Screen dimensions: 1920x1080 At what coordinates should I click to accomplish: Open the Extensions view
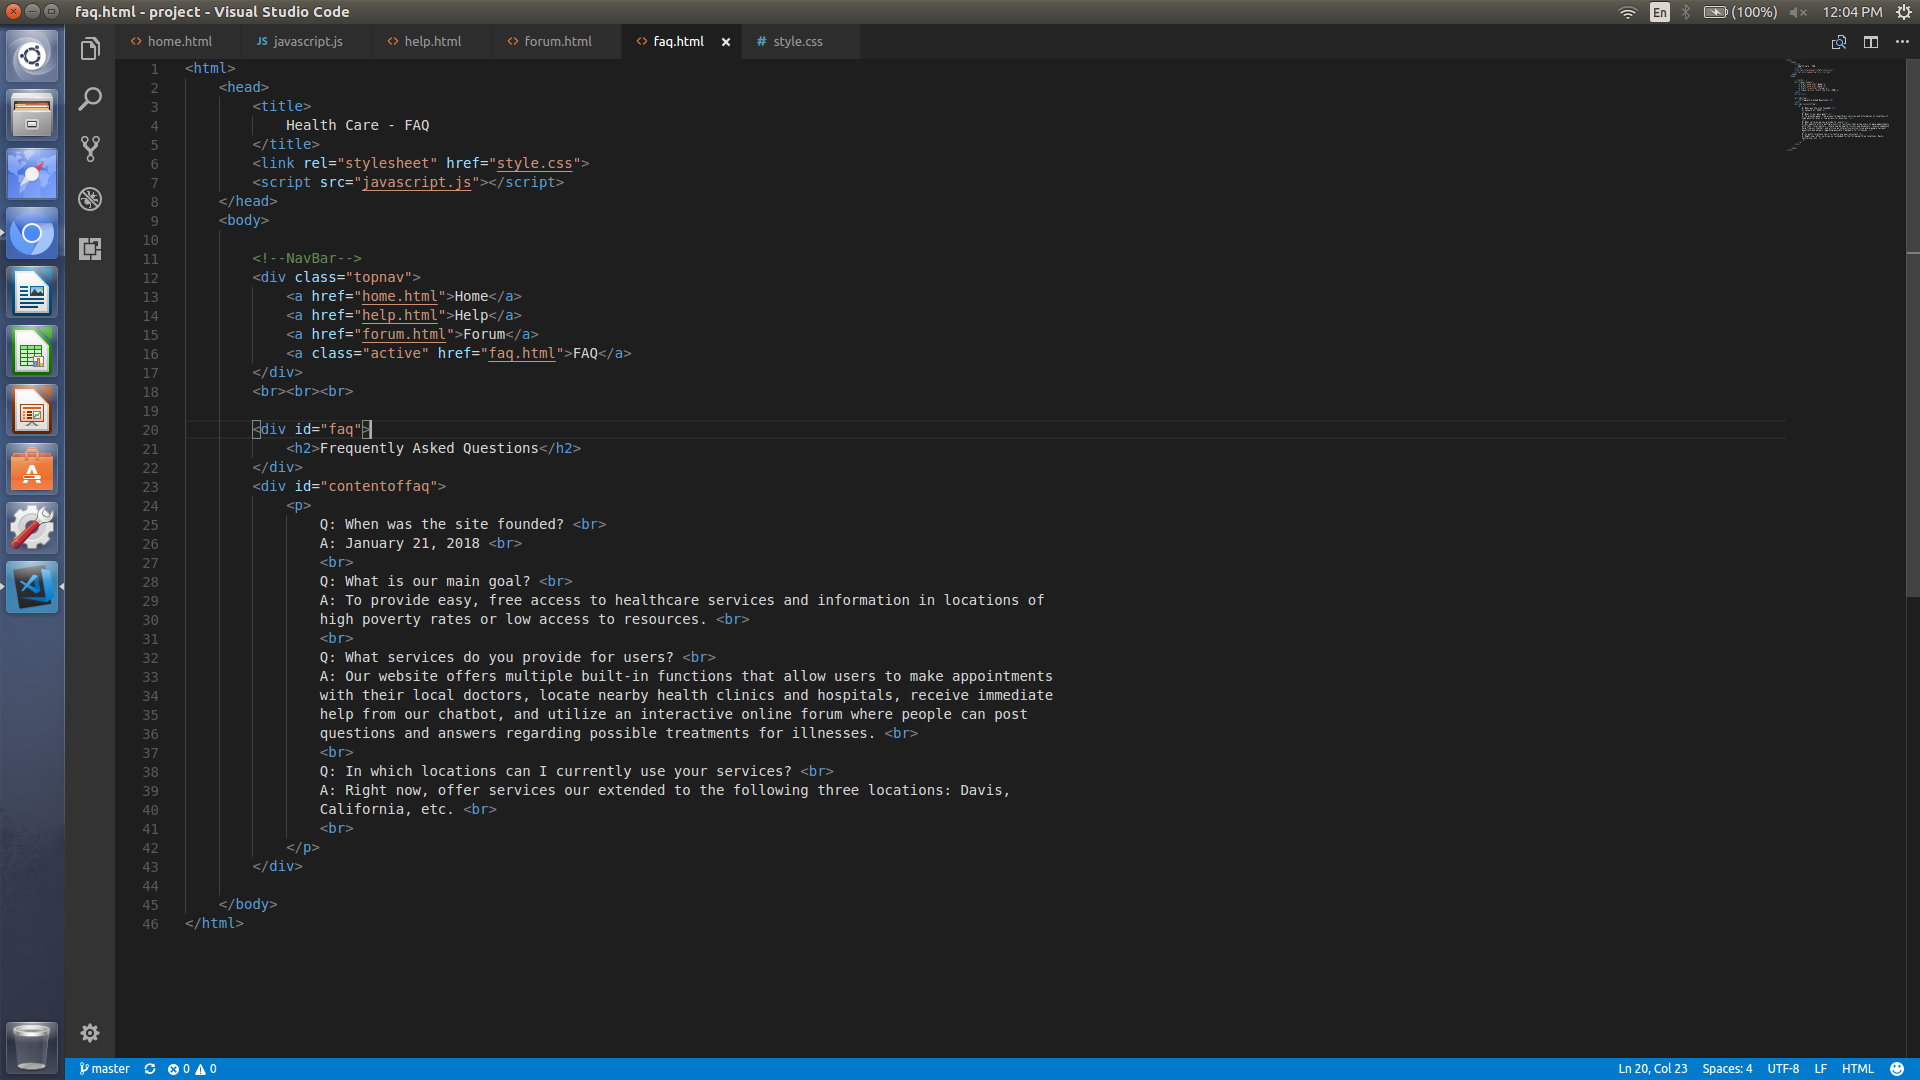click(90, 249)
